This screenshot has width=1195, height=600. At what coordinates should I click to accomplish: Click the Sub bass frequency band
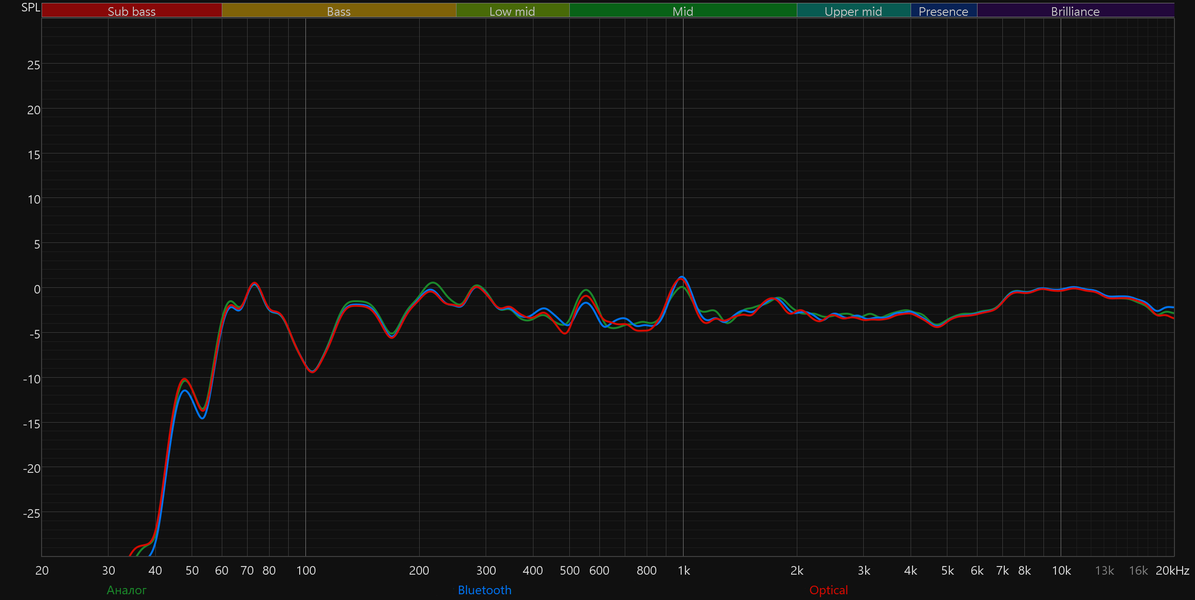pyautogui.click(x=132, y=11)
